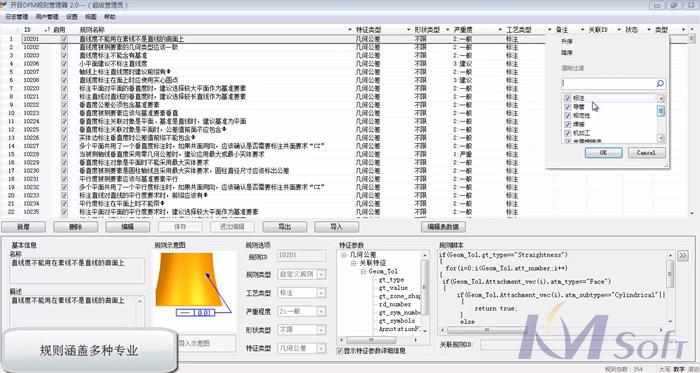700x373 pixels.
Task: Click the filter list vertical scrollbar thumb
Action: click(661, 111)
